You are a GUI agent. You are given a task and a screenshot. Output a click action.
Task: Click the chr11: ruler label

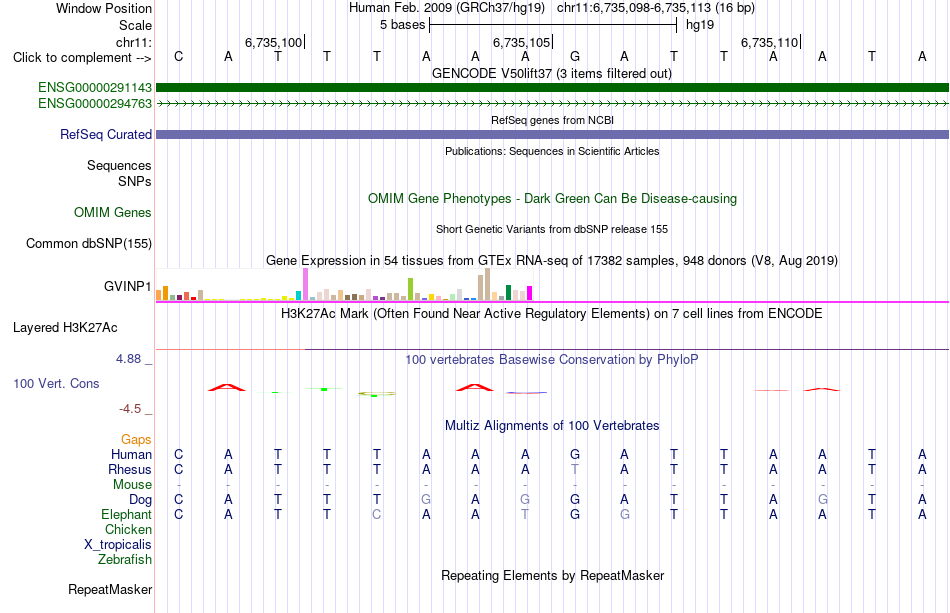click(134, 42)
